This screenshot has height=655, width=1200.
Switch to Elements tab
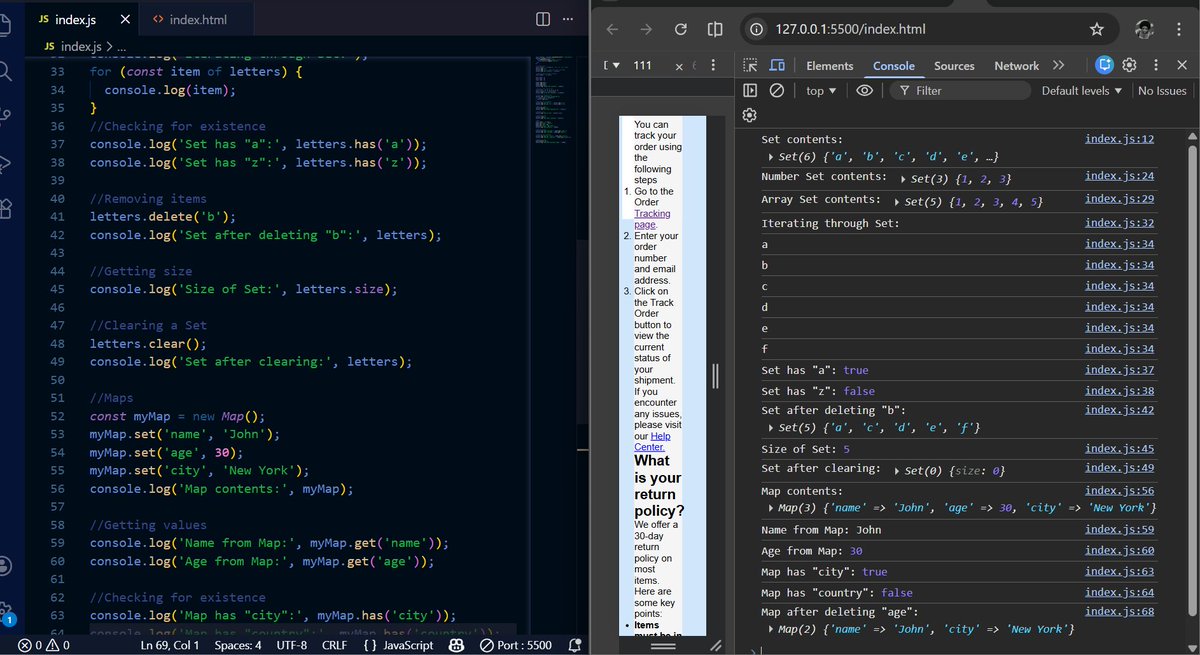(830, 65)
